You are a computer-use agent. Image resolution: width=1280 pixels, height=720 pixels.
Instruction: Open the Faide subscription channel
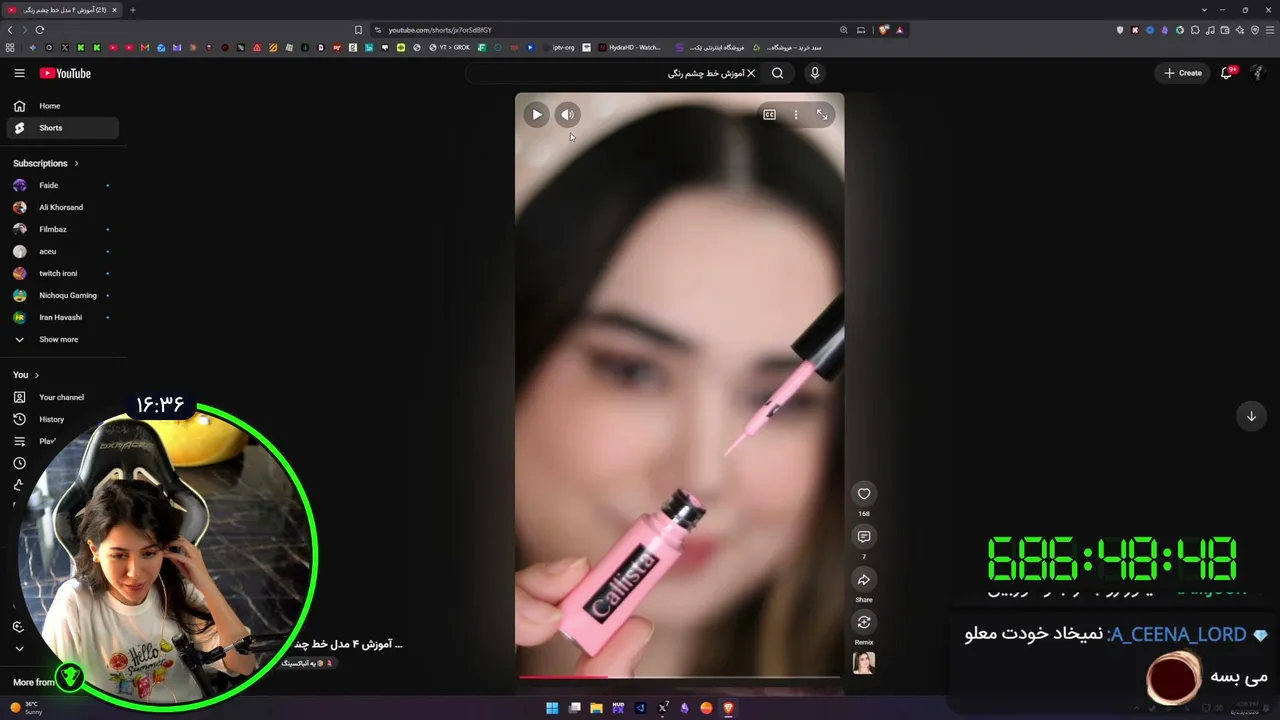pos(62,185)
